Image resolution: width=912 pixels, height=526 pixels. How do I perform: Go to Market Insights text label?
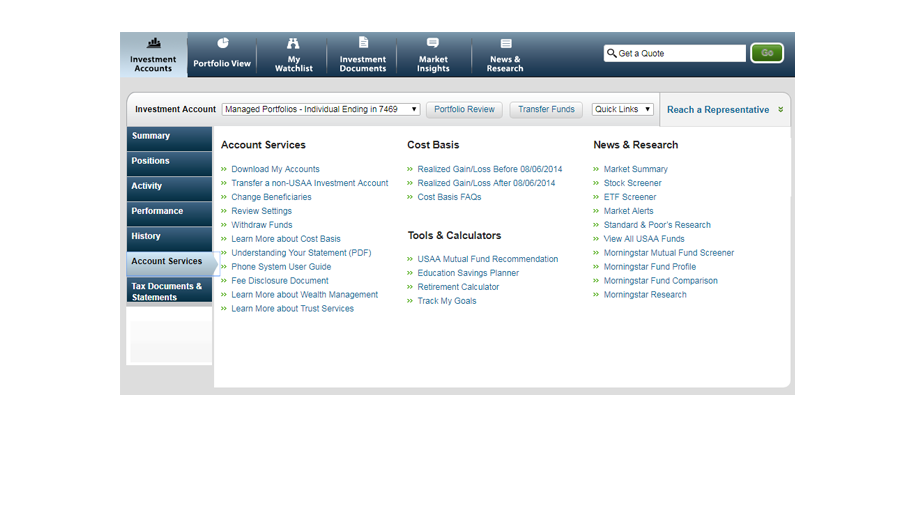[x=433, y=64]
